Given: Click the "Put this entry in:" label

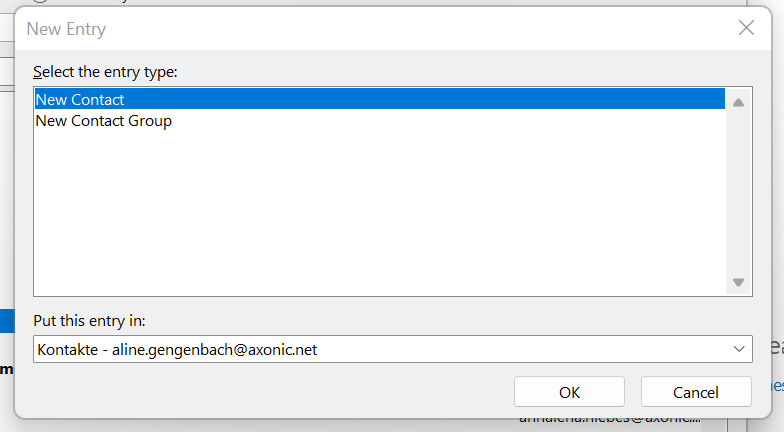Looking at the screenshot, I should pos(90,321).
